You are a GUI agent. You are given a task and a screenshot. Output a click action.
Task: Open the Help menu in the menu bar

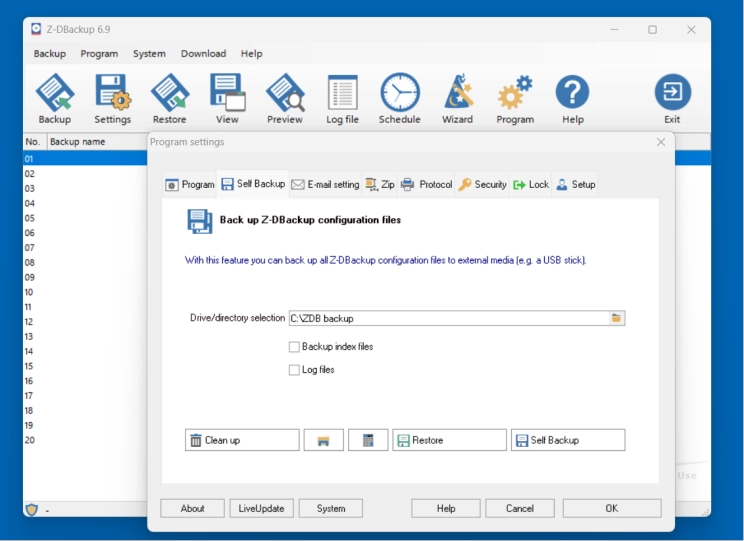point(251,54)
